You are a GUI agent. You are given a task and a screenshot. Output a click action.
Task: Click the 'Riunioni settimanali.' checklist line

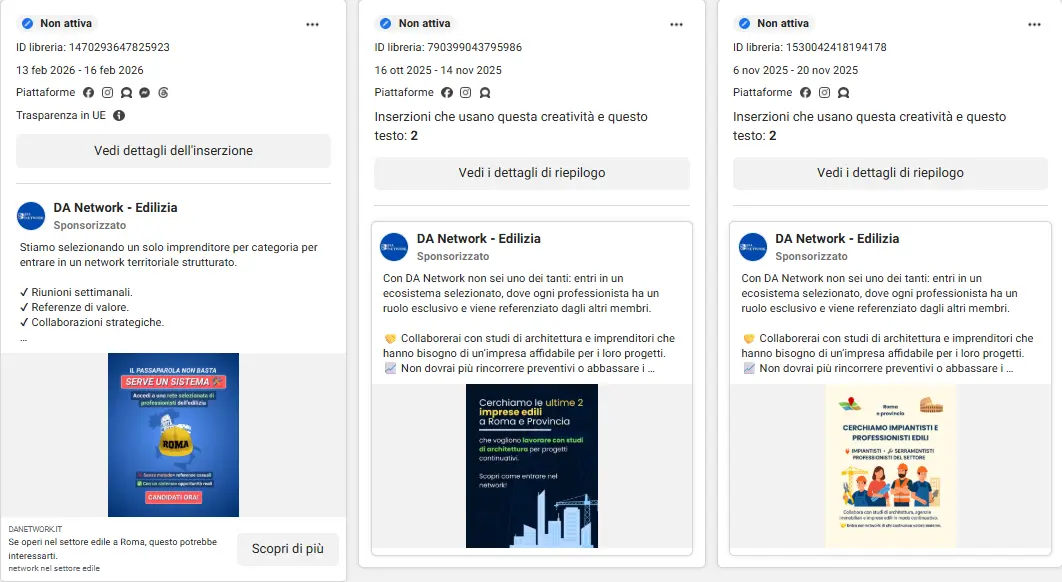(x=76, y=293)
